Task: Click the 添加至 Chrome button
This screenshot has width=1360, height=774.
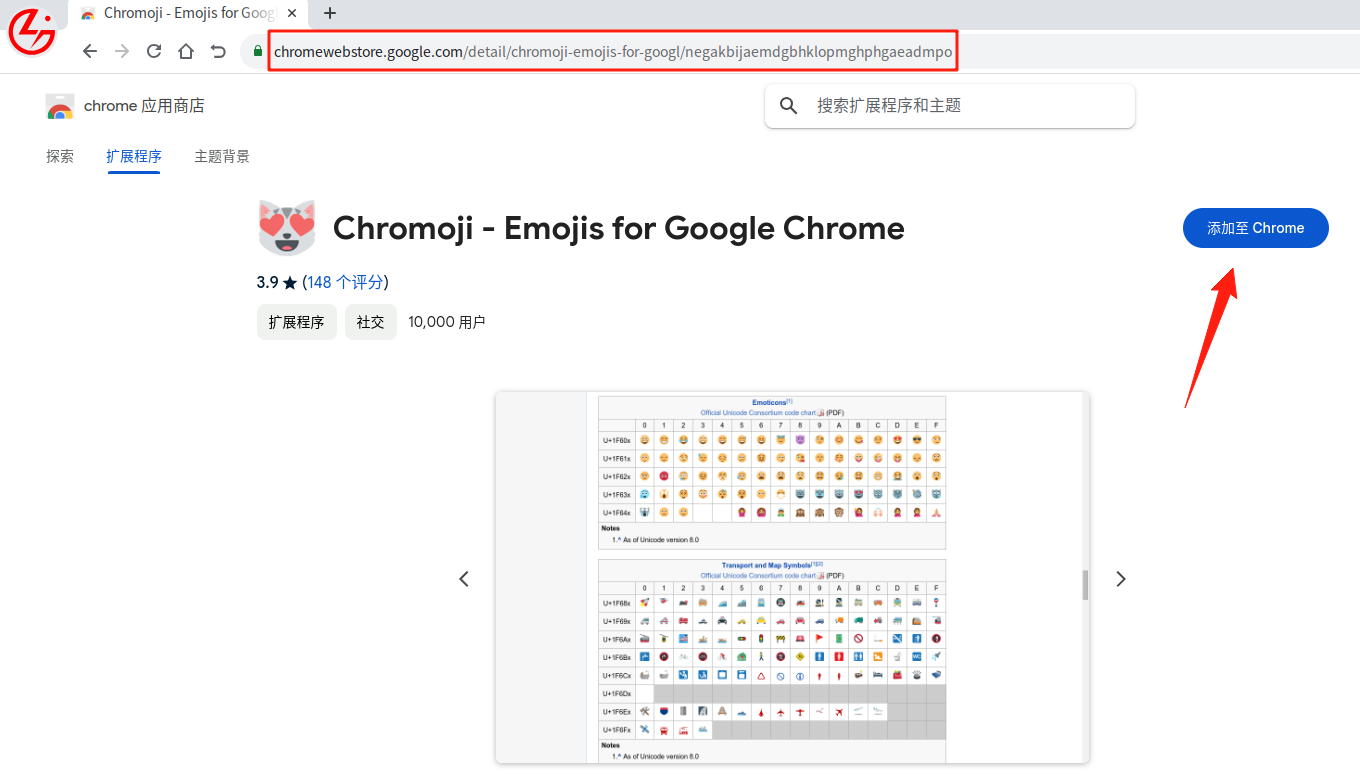Action: click(x=1256, y=228)
